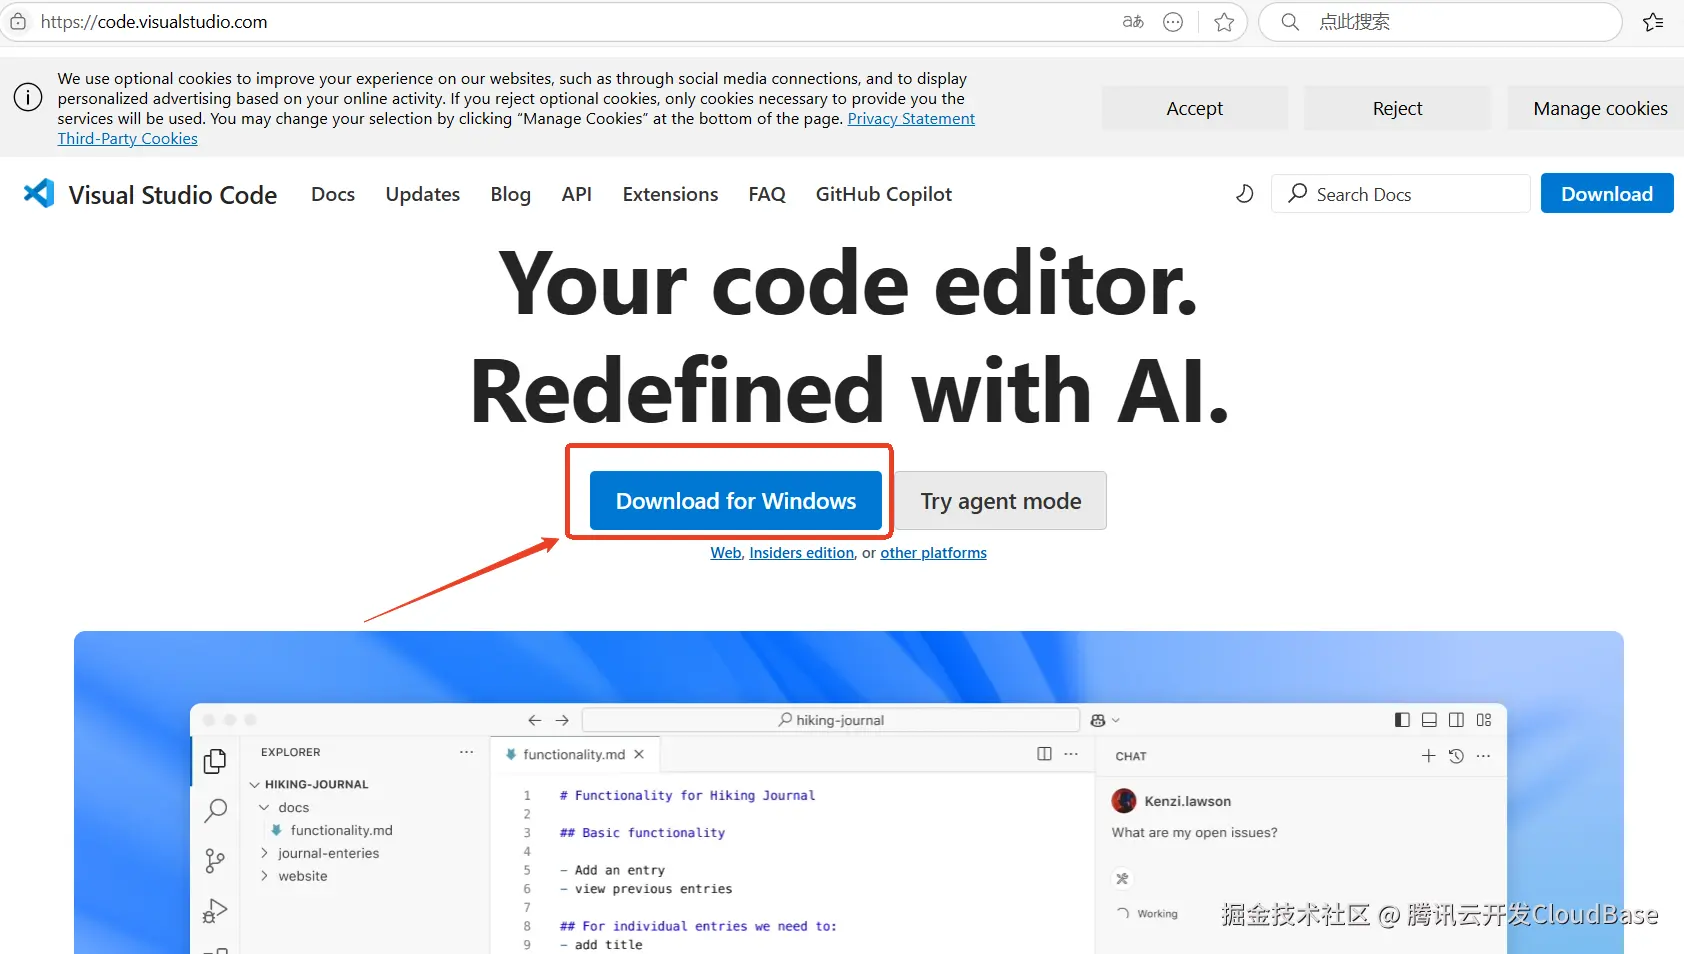The height and width of the screenshot is (954, 1684).
Task: Click the hiking-journal command center box
Action: [x=831, y=720]
